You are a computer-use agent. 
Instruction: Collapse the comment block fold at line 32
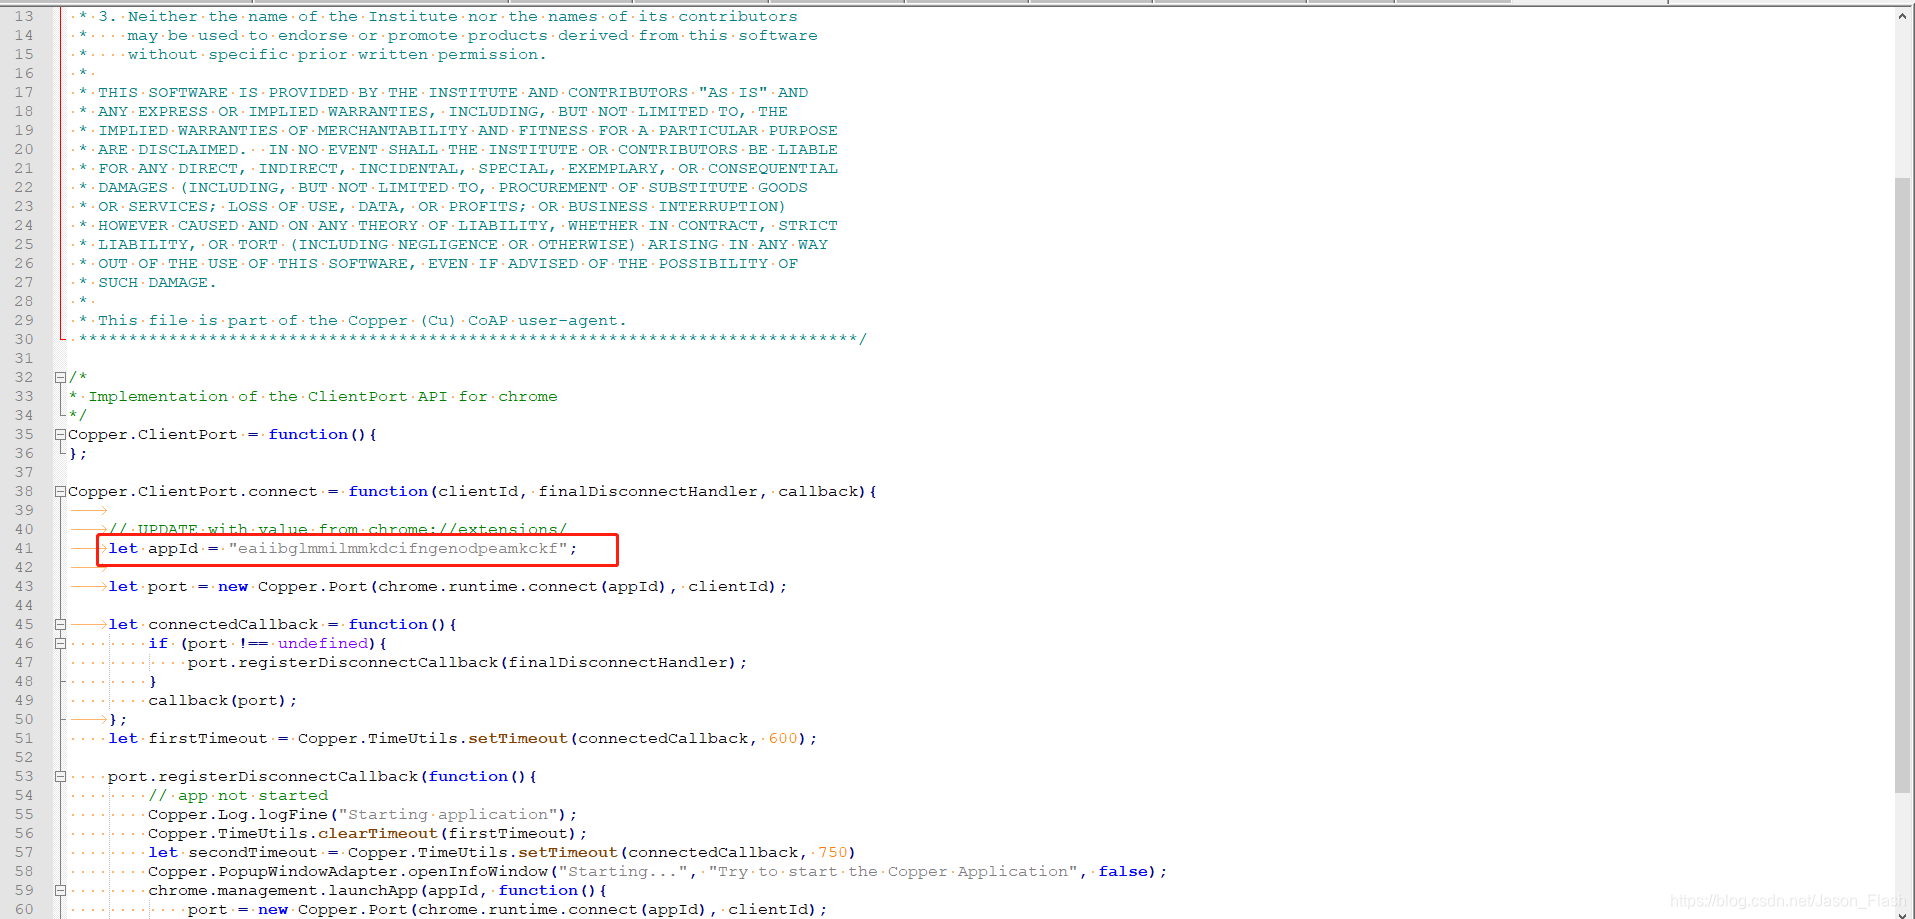(x=60, y=378)
